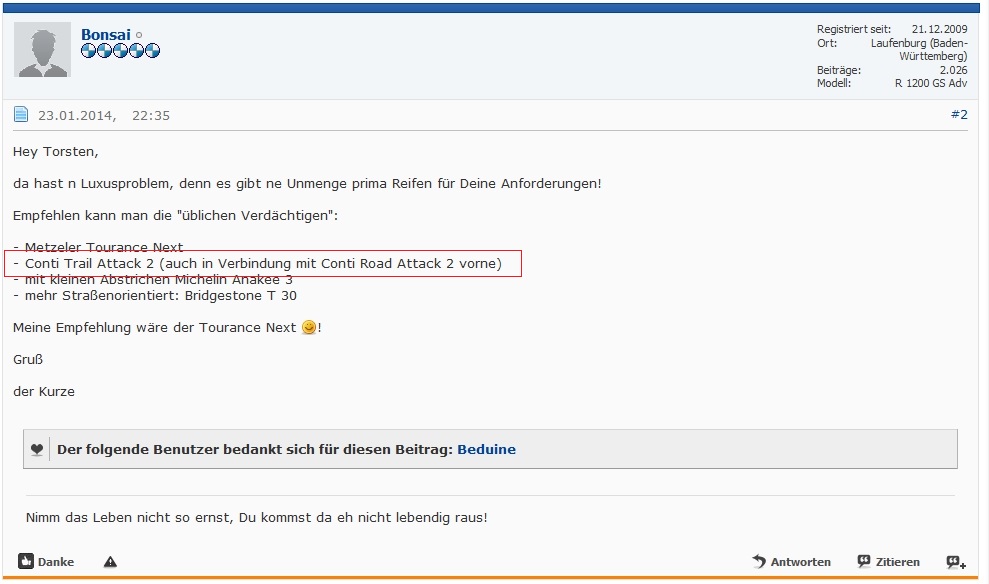Report post via warning triangle icon

pyautogui.click(x=110, y=562)
